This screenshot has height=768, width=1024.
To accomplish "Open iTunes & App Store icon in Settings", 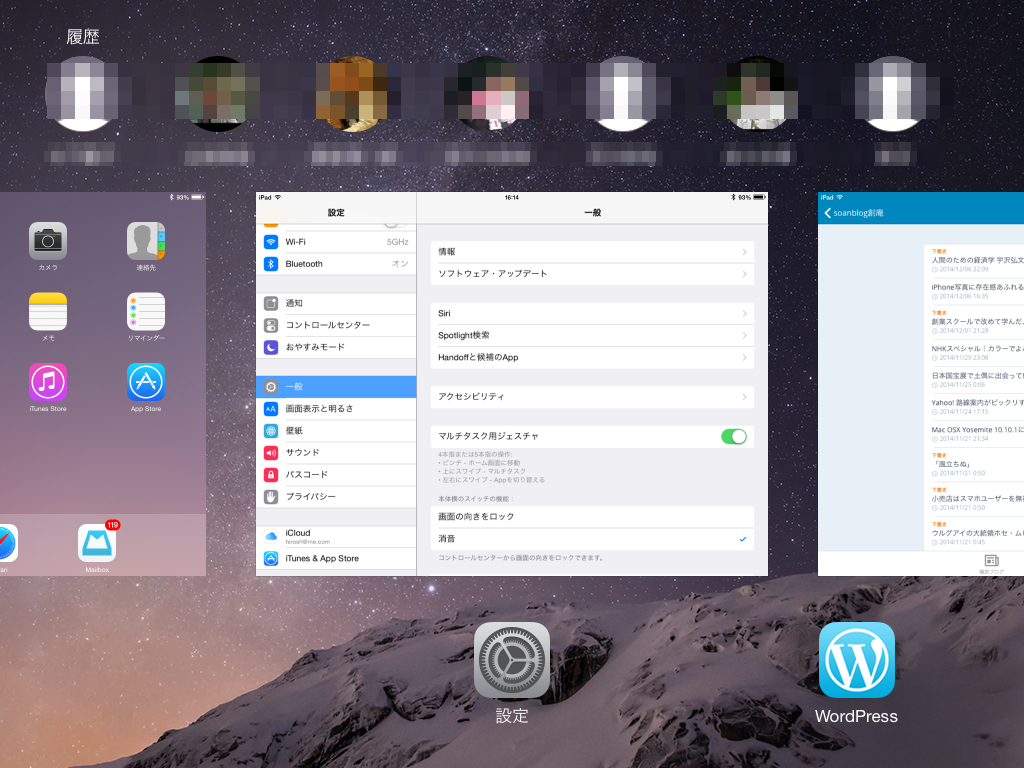I will [271, 558].
